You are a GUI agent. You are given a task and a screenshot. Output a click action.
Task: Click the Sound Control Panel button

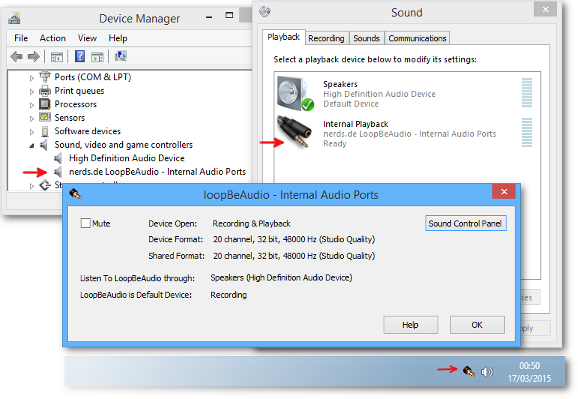click(x=466, y=223)
